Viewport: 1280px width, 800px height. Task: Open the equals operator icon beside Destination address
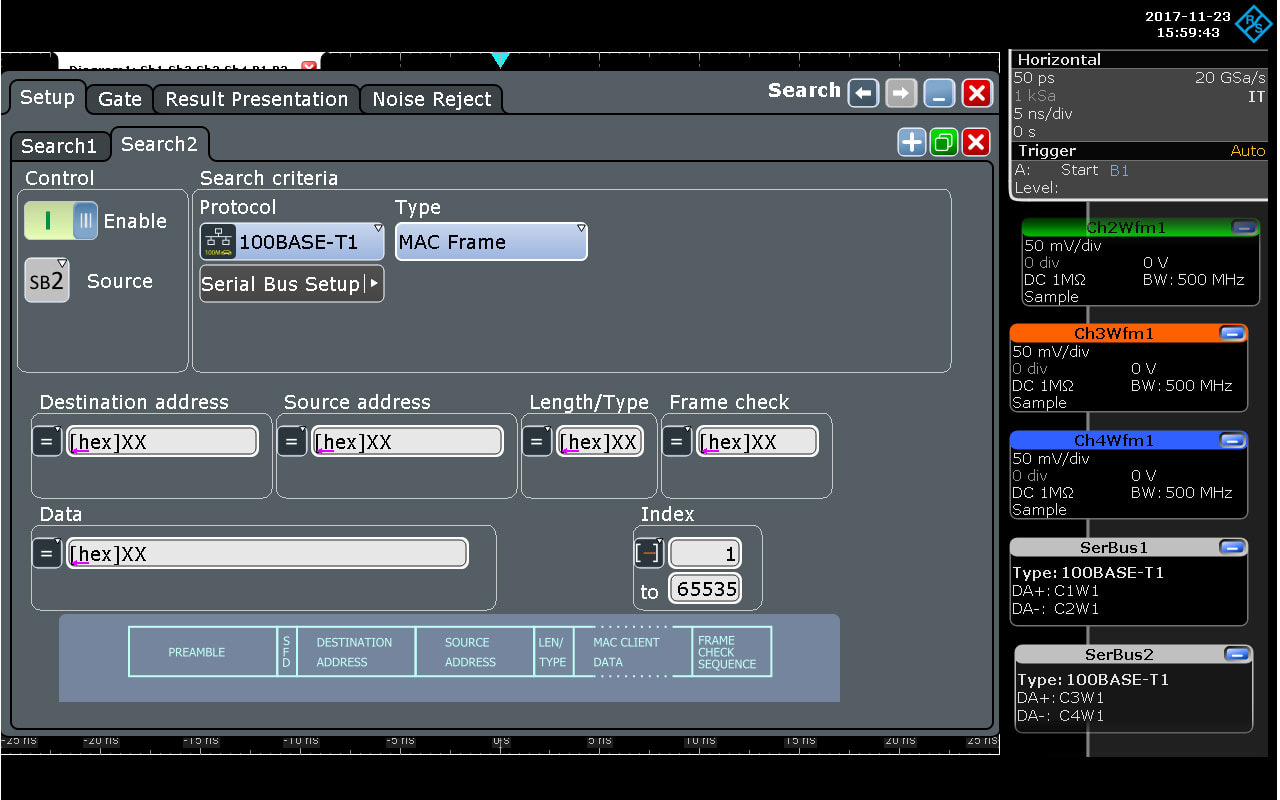click(46, 440)
